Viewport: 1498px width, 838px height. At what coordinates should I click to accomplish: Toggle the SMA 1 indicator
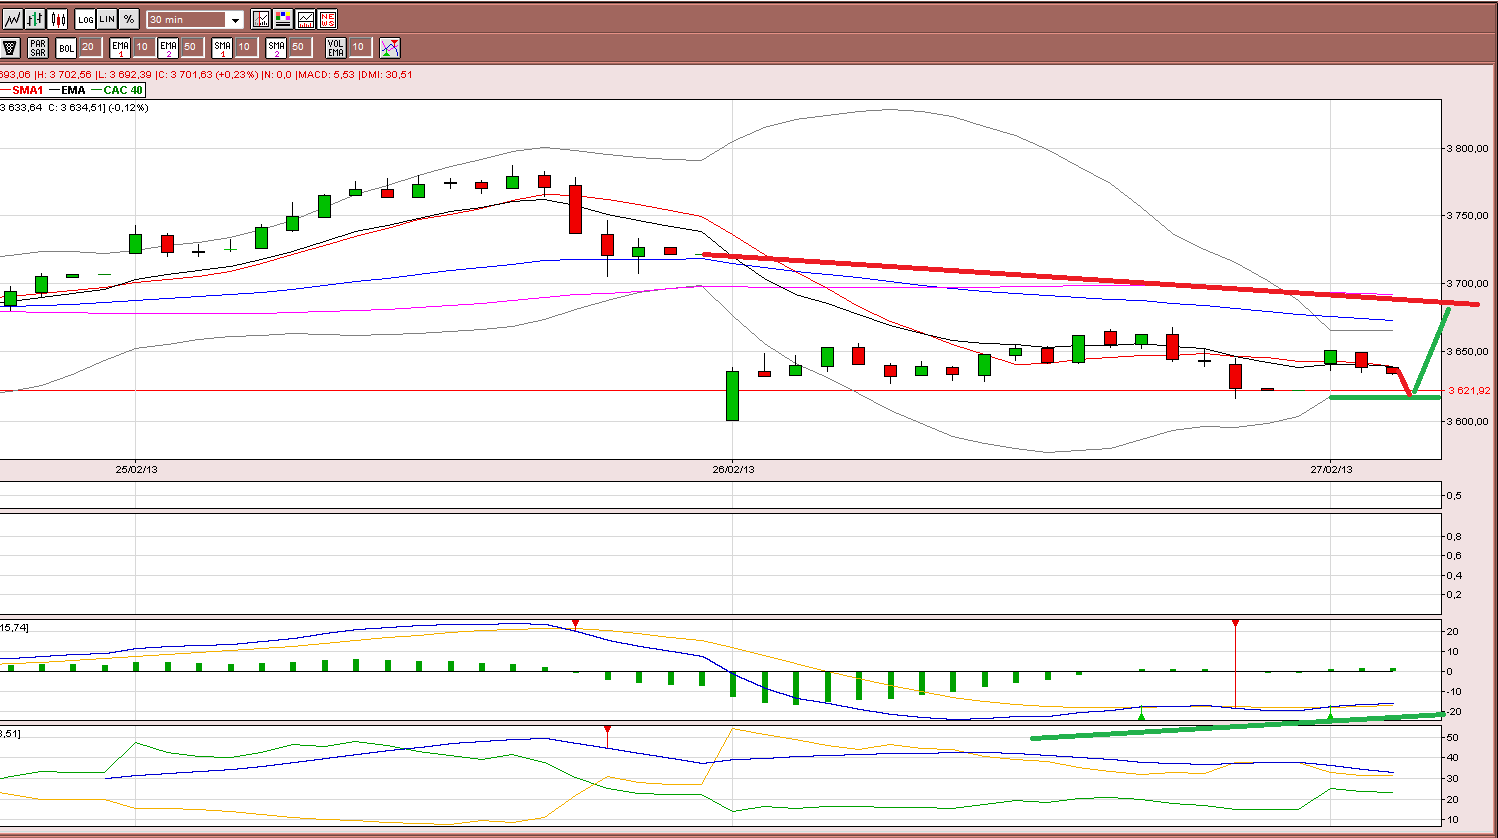tap(222, 47)
